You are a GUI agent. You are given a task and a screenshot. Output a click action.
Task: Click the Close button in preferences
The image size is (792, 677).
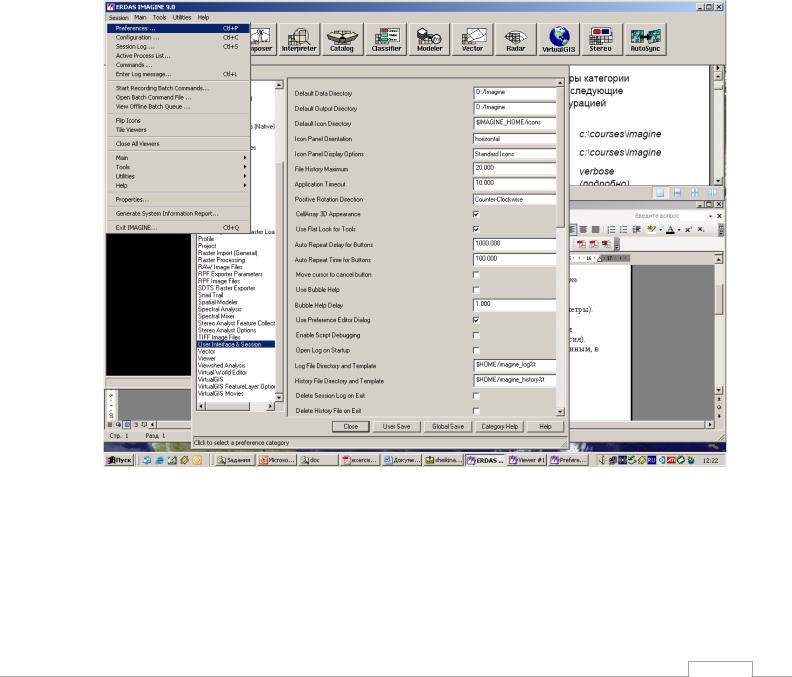pos(351,427)
